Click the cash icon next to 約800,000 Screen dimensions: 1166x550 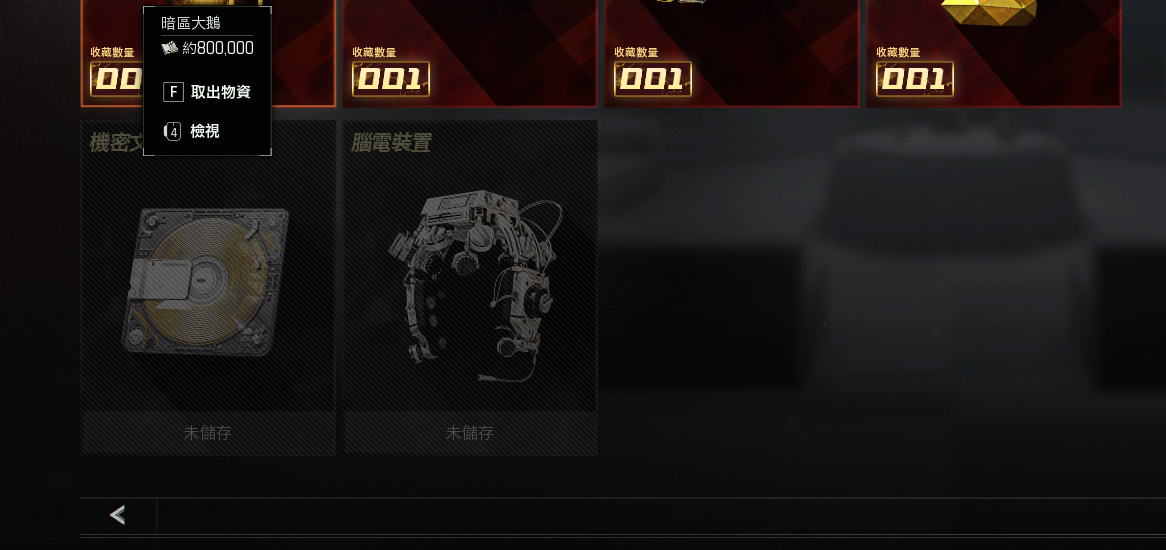(x=170, y=48)
